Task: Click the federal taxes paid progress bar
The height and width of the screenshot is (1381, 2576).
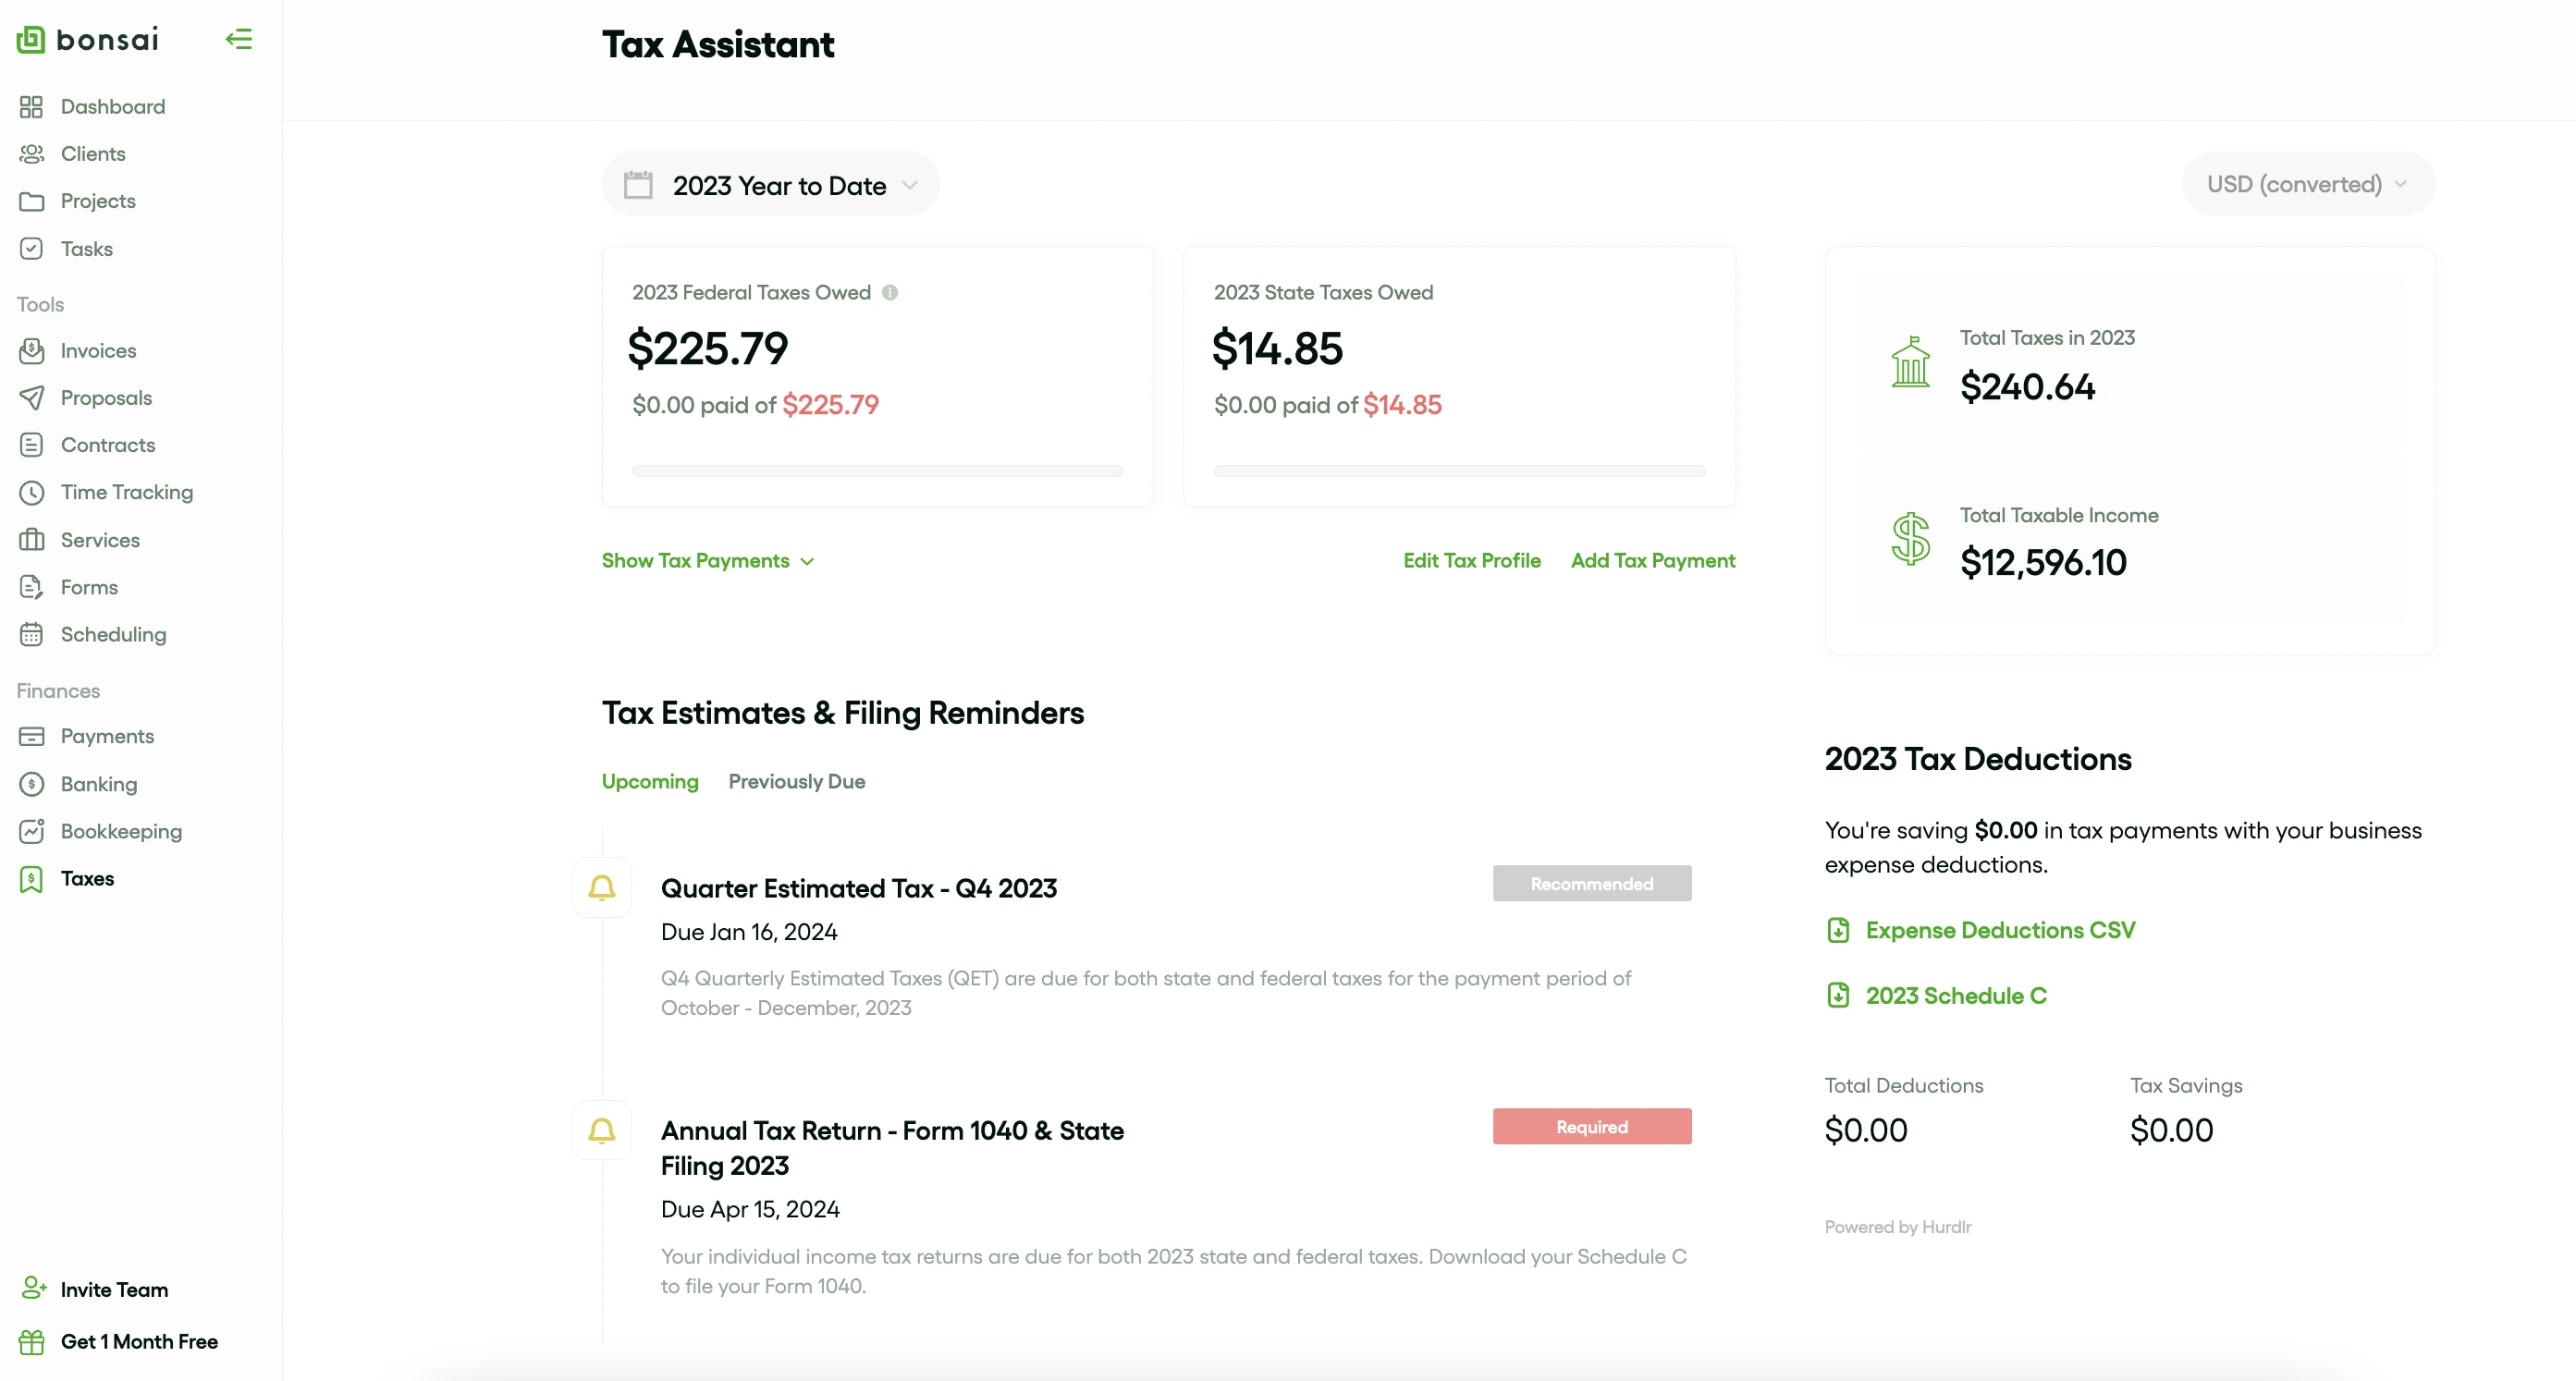Action: click(877, 471)
